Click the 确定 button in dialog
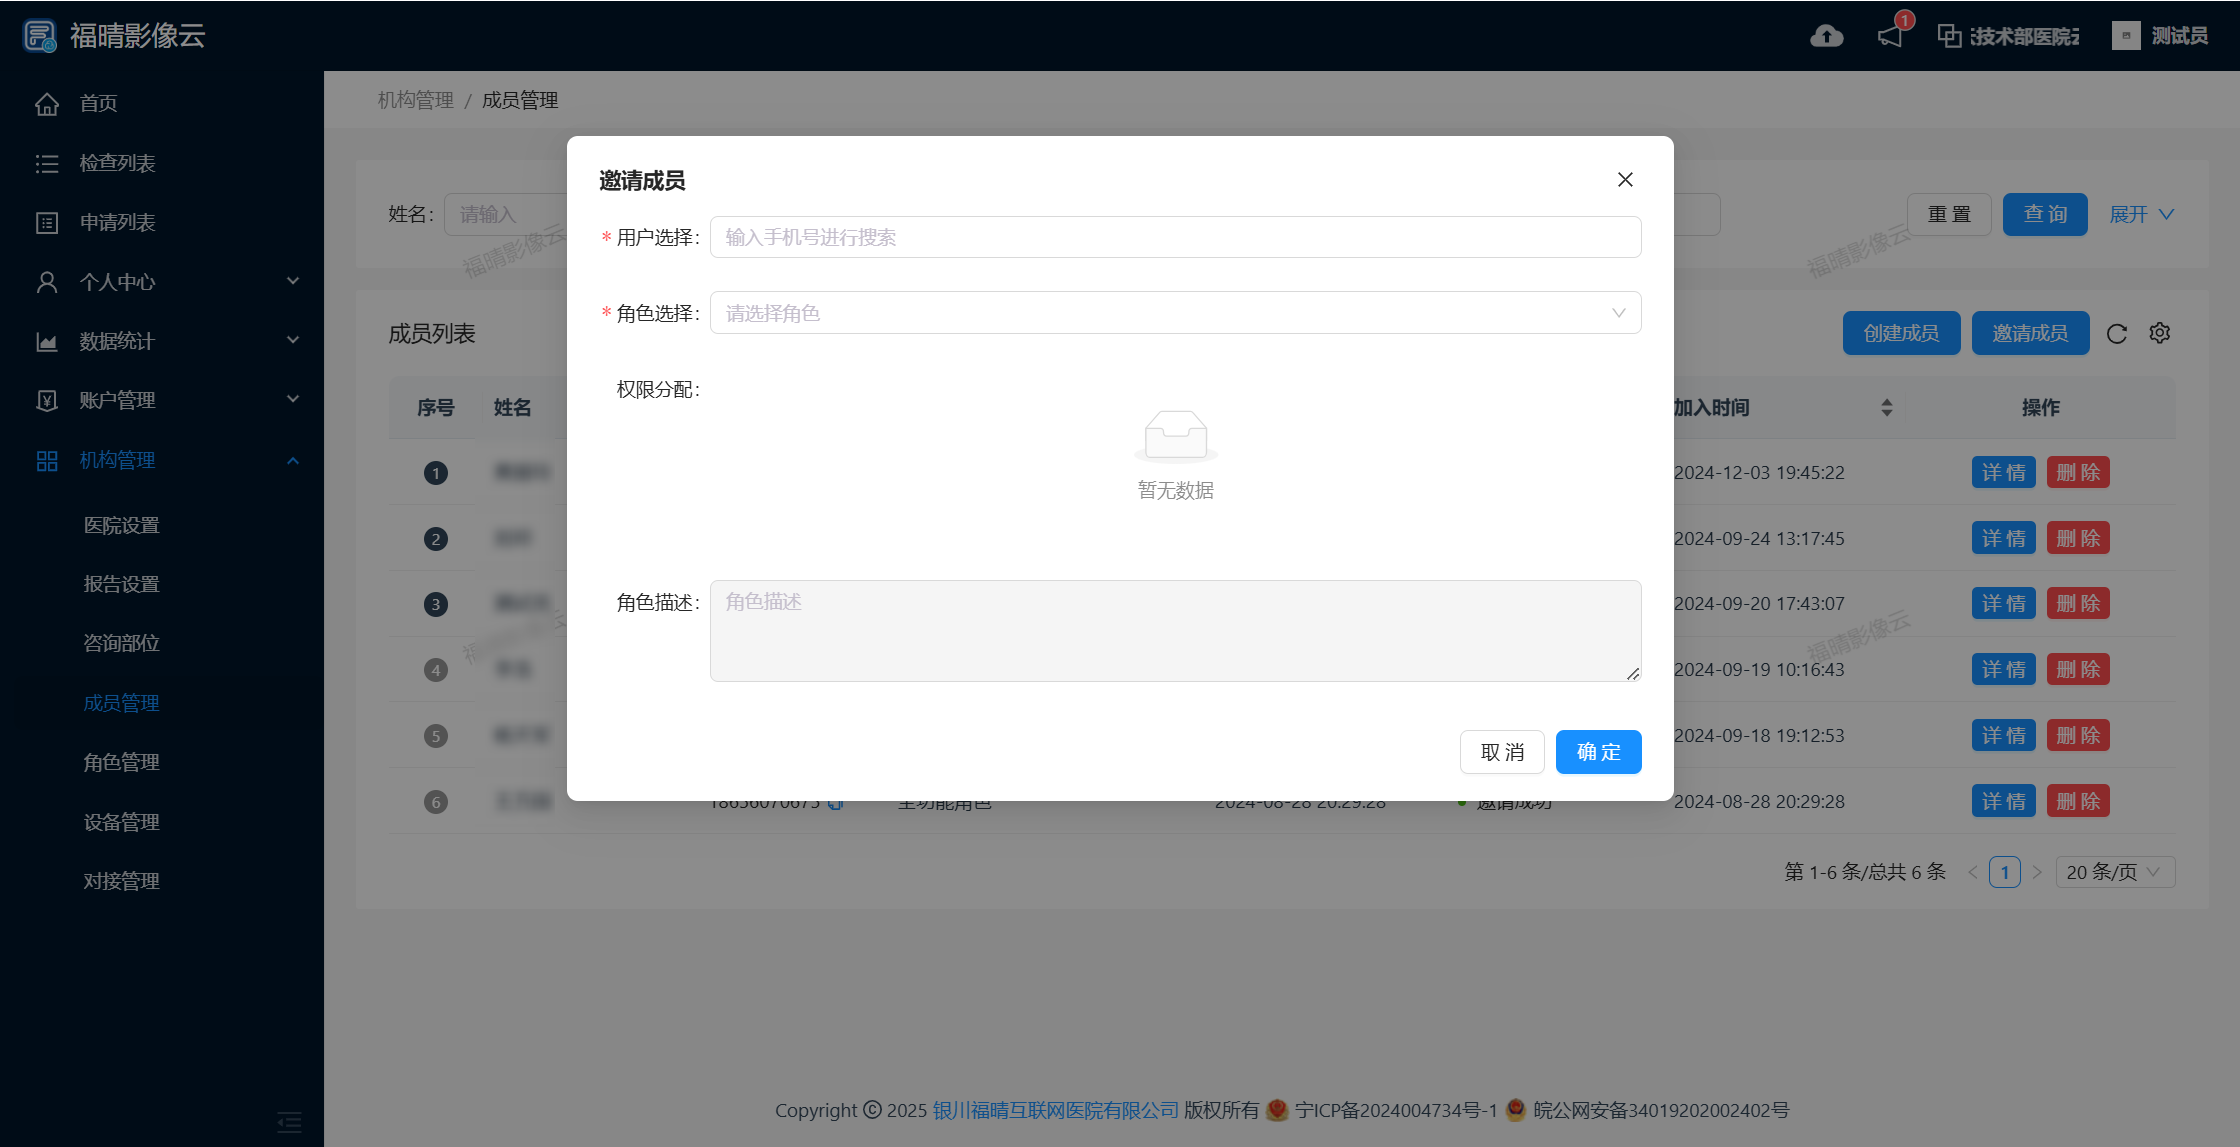 click(x=1598, y=752)
